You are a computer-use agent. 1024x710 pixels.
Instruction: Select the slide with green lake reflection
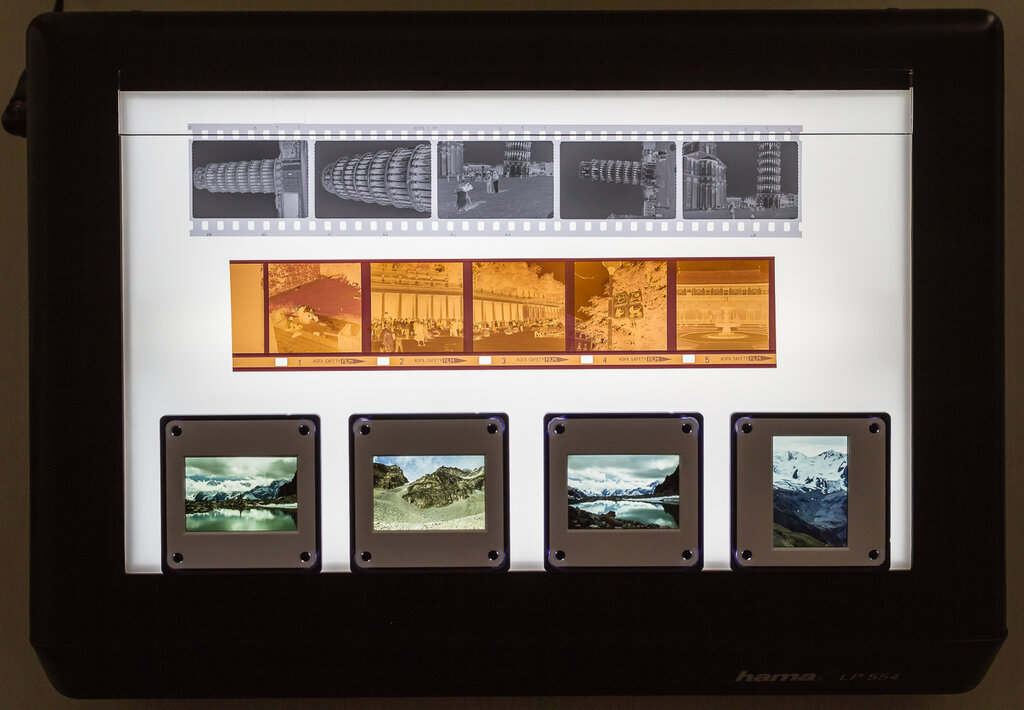241,494
